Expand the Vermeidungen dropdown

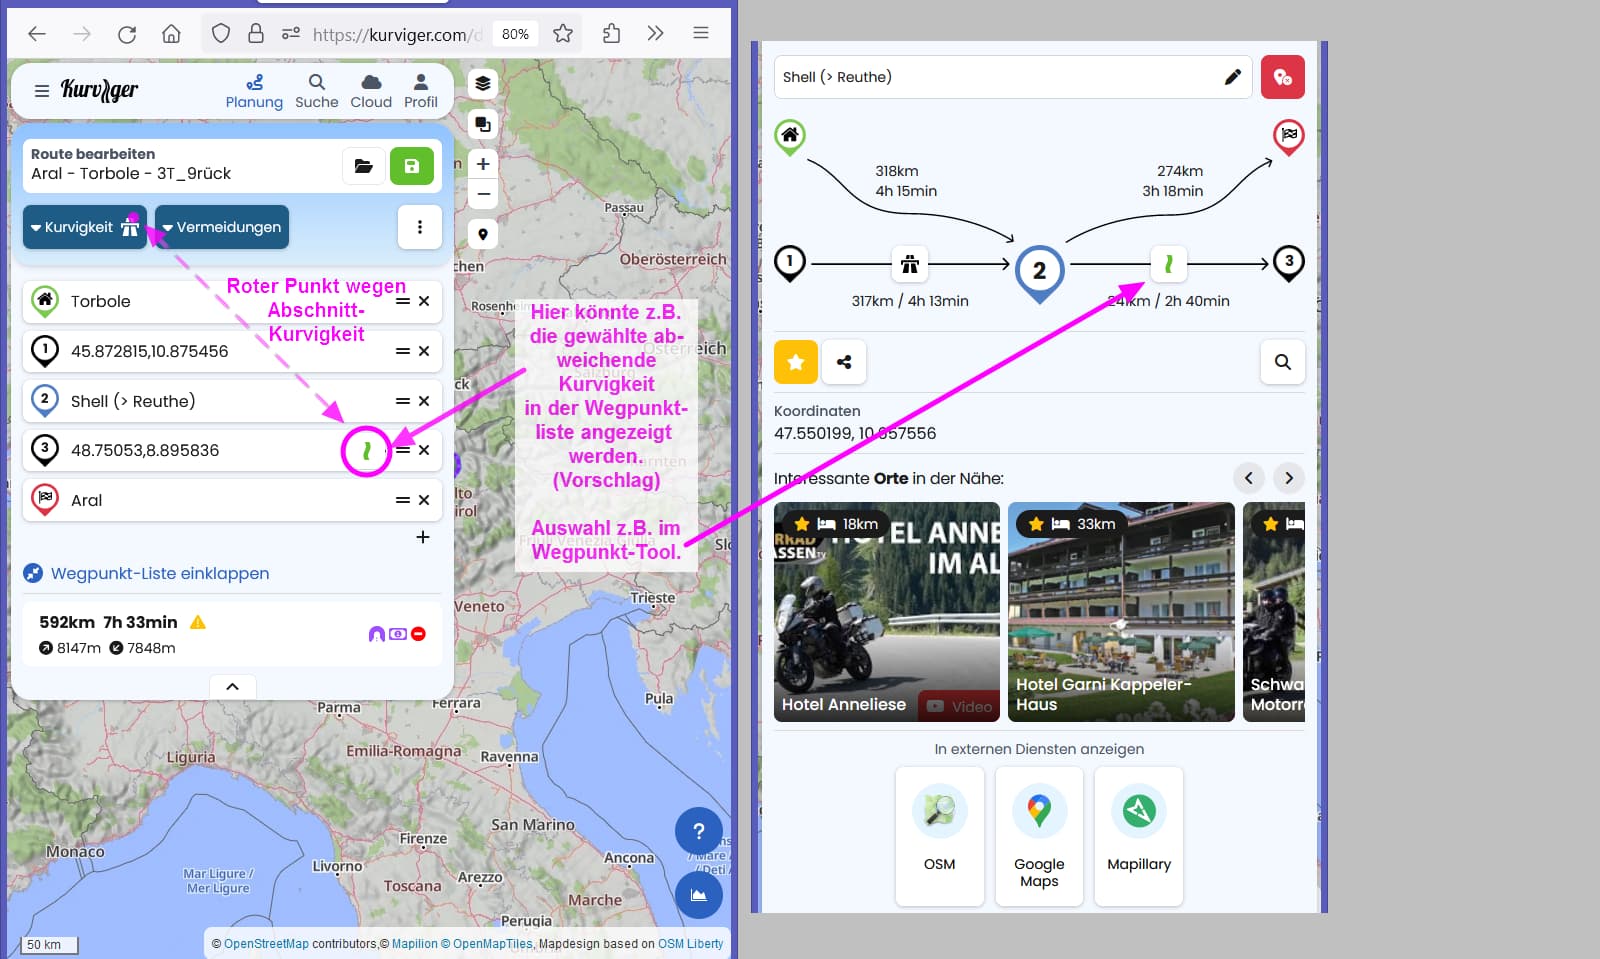pyautogui.click(x=222, y=227)
